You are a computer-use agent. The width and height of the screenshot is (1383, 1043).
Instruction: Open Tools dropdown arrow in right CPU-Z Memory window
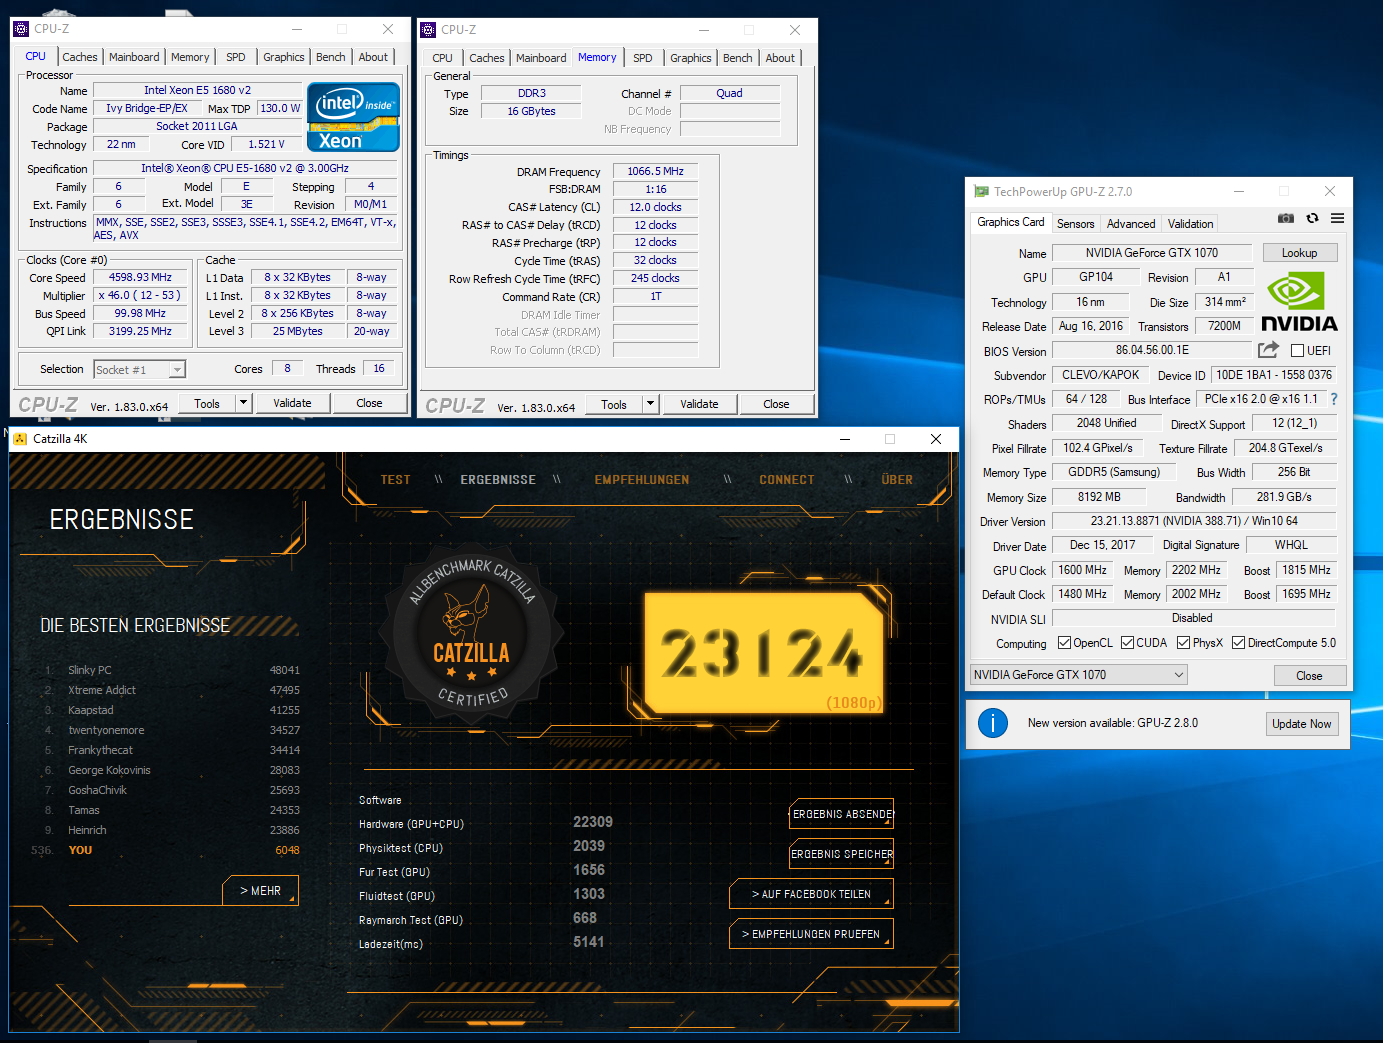[650, 404]
